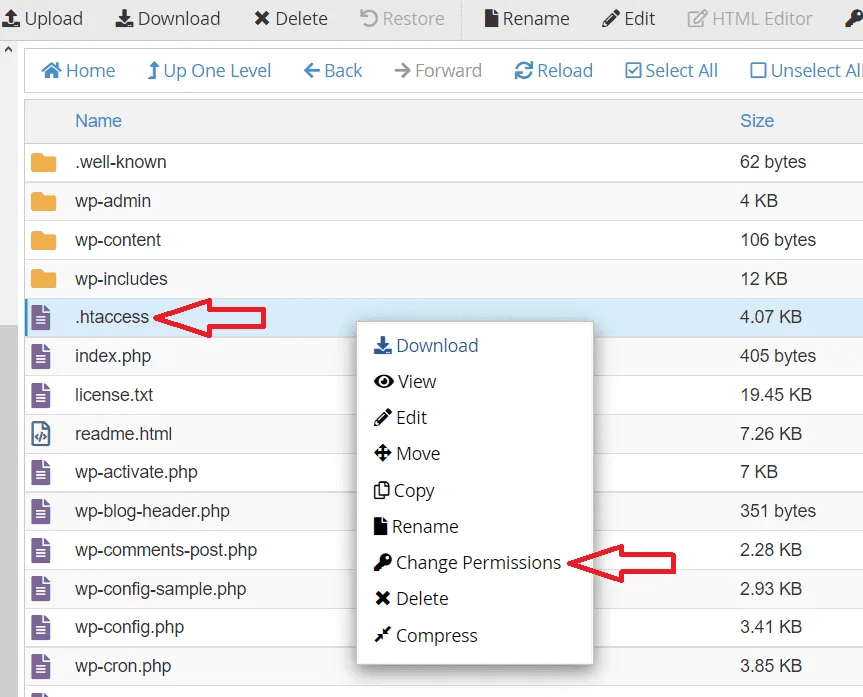Click the Size column header
The image size is (863, 697).
tap(757, 121)
